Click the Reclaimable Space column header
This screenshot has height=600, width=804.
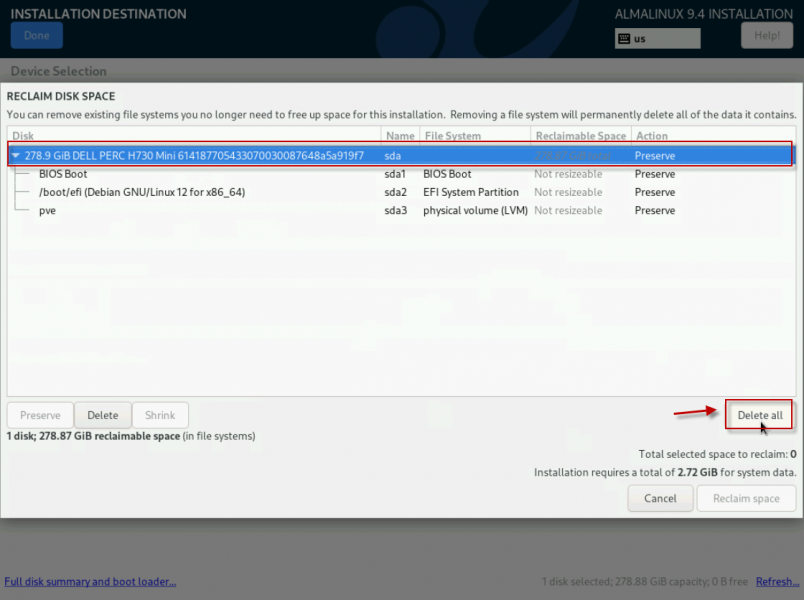tap(580, 136)
